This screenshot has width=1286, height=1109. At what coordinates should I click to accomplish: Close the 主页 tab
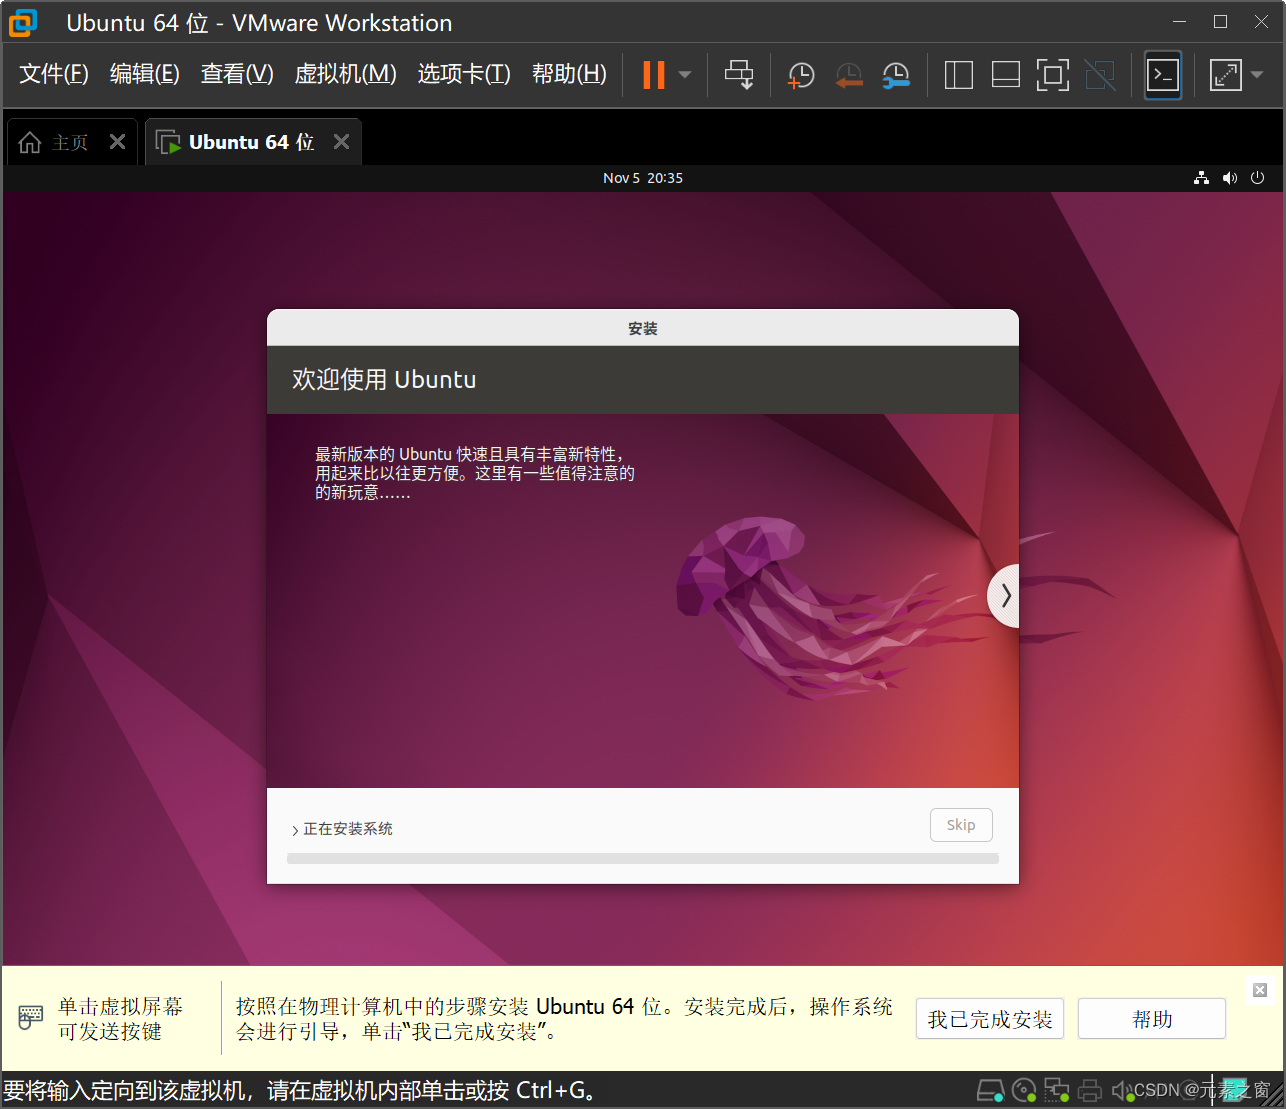click(x=118, y=142)
